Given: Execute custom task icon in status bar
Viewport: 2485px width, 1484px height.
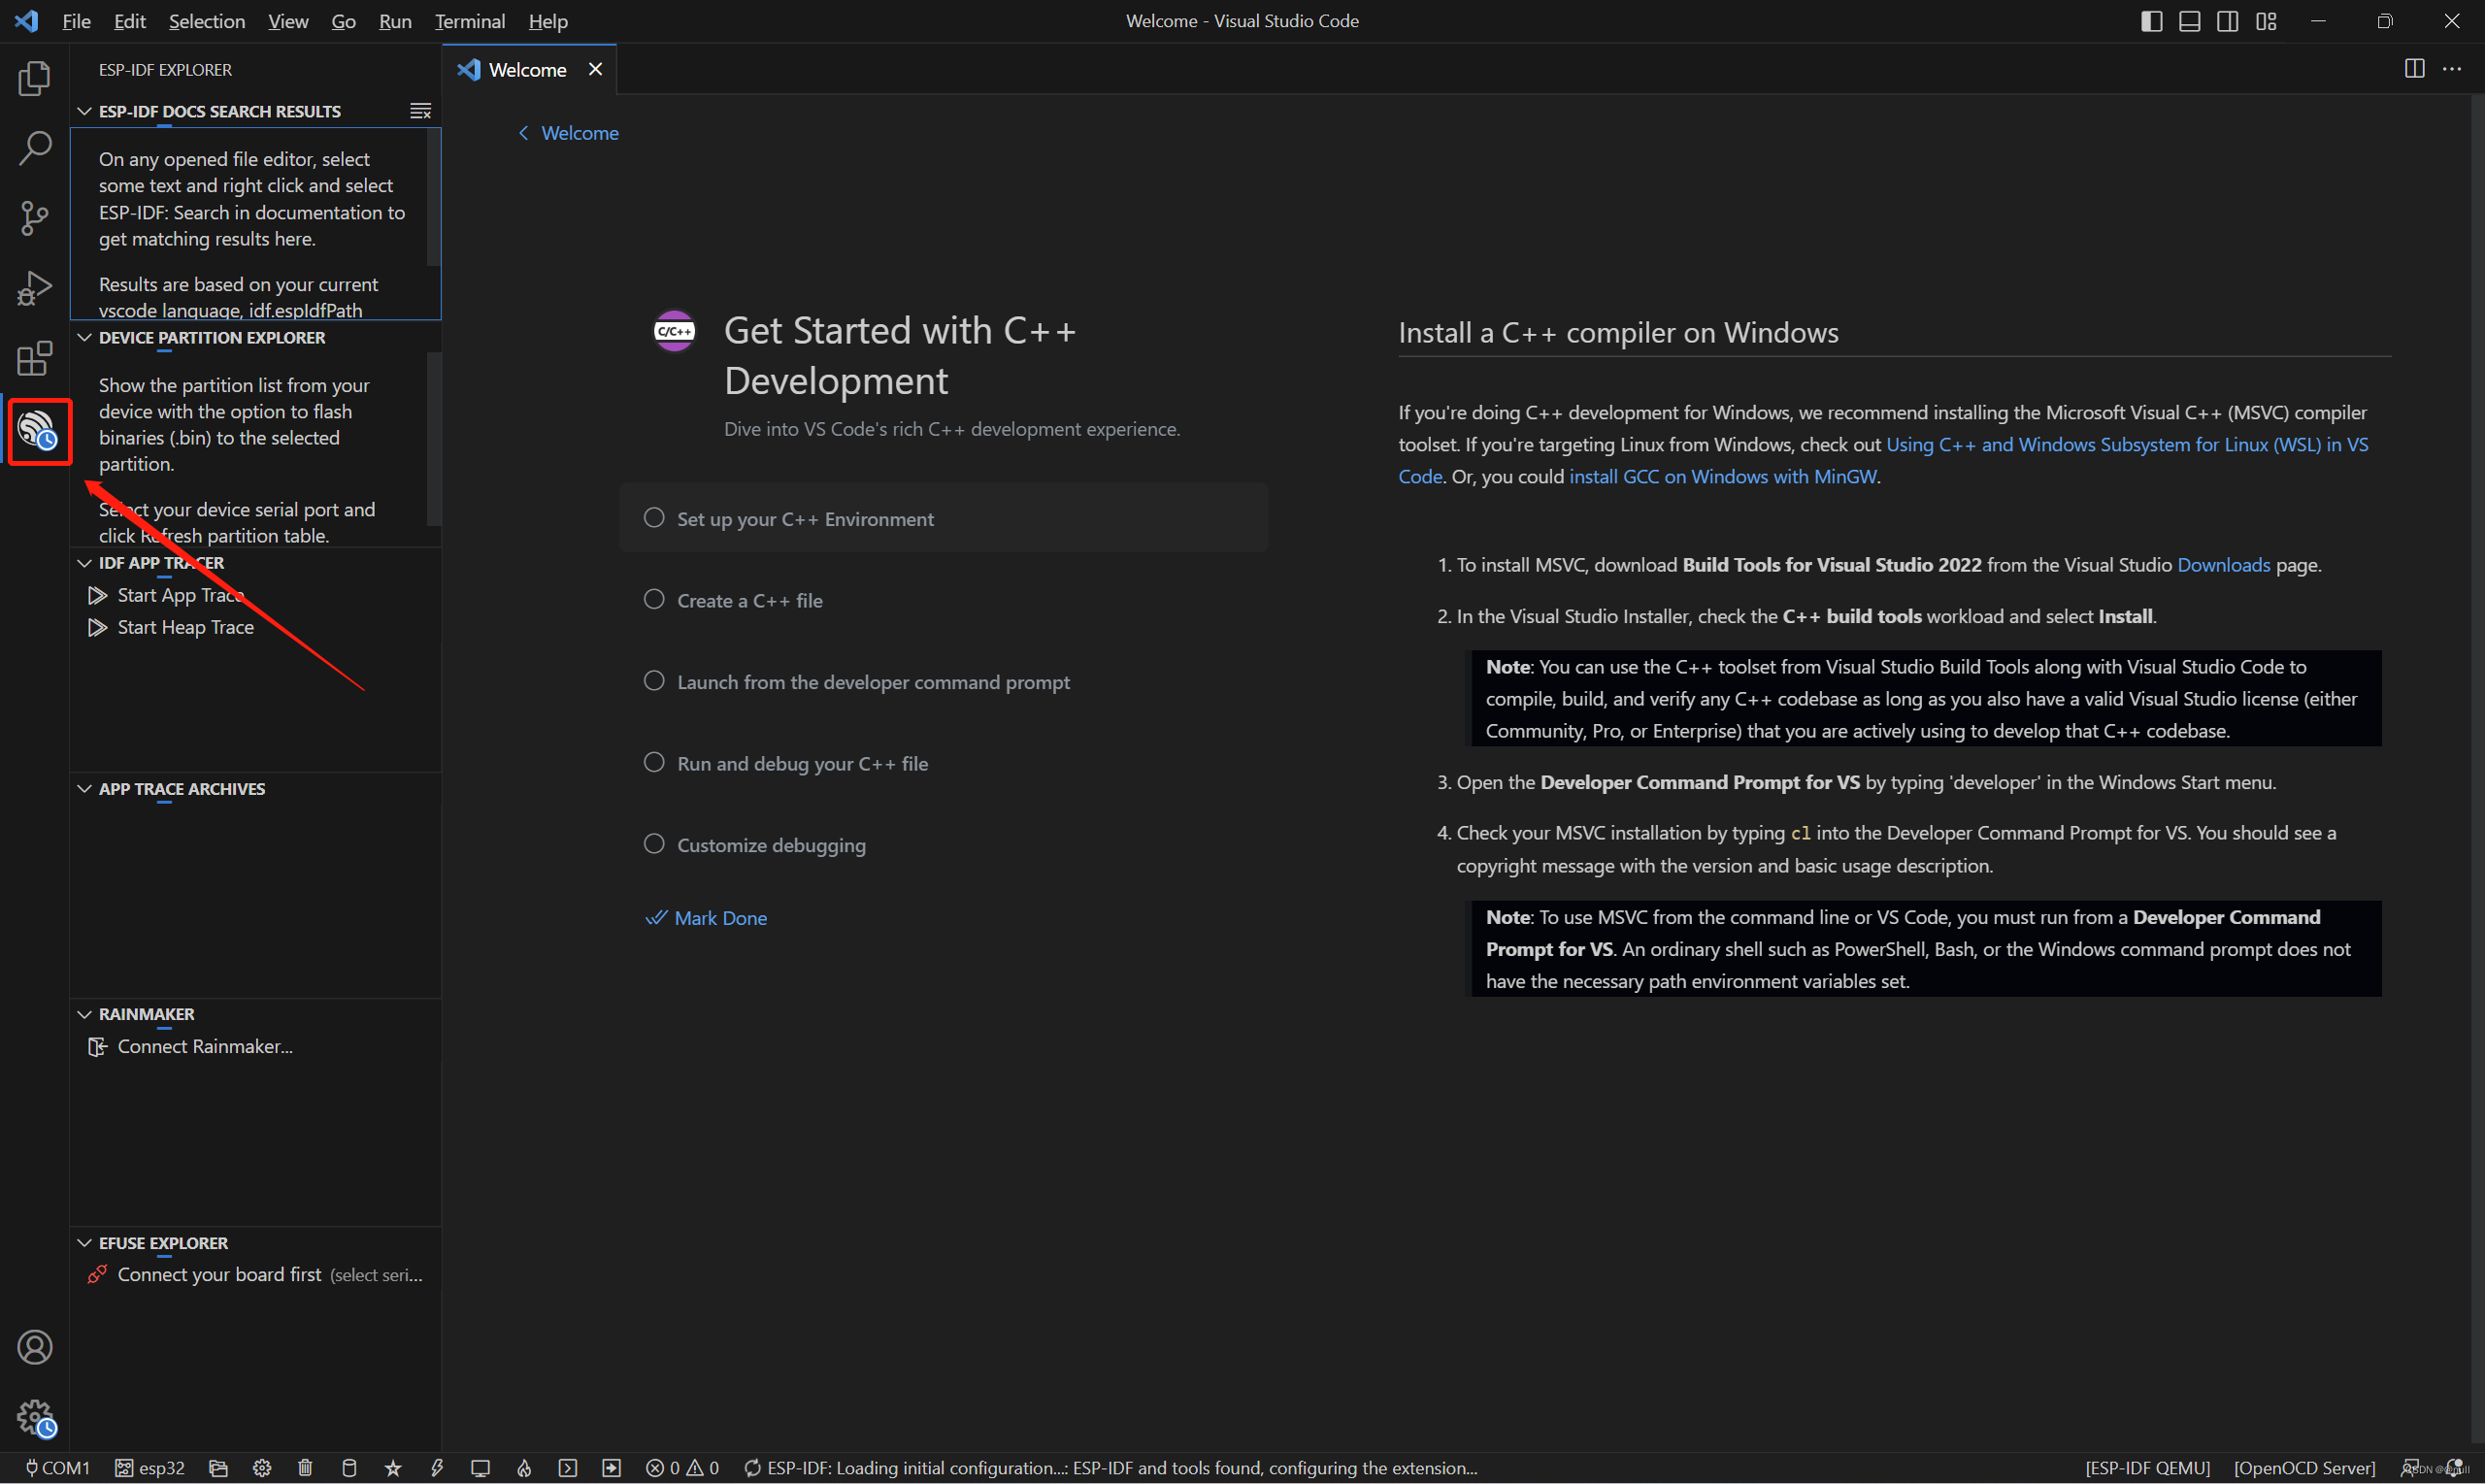Looking at the screenshot, I should pos(611,1468).
